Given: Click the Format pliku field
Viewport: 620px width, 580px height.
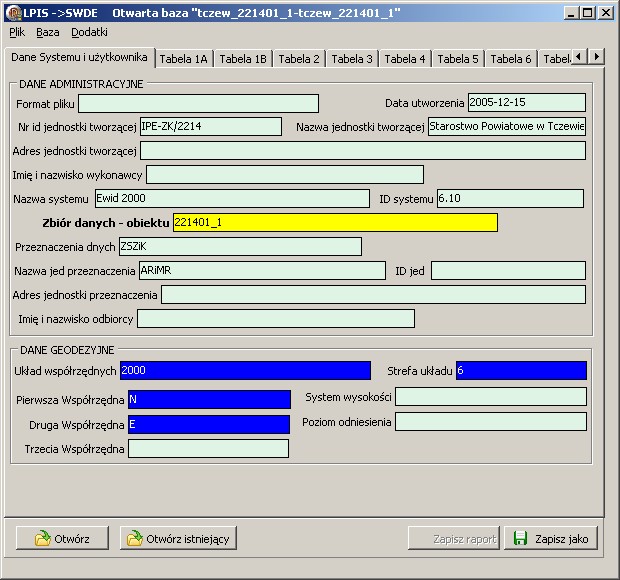Looking at the screenshot, I should [198, 104].
